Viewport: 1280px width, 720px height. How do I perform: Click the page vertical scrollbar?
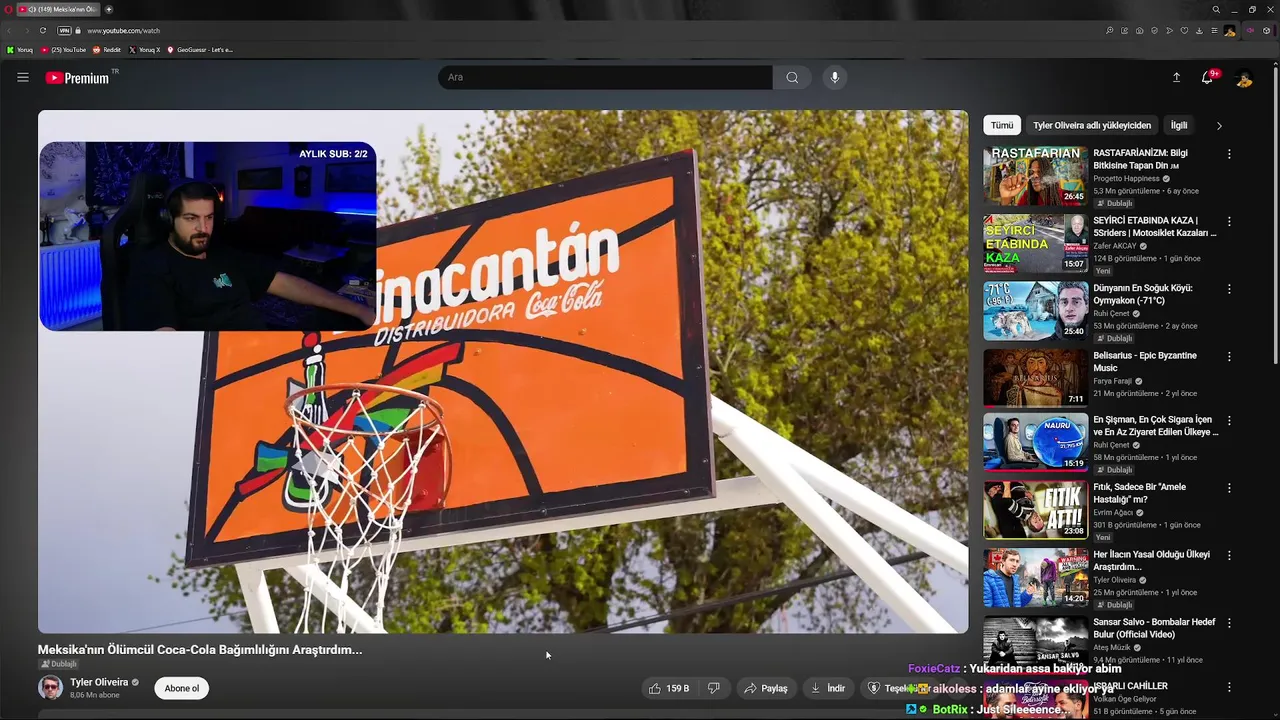tap(1276, 215)
